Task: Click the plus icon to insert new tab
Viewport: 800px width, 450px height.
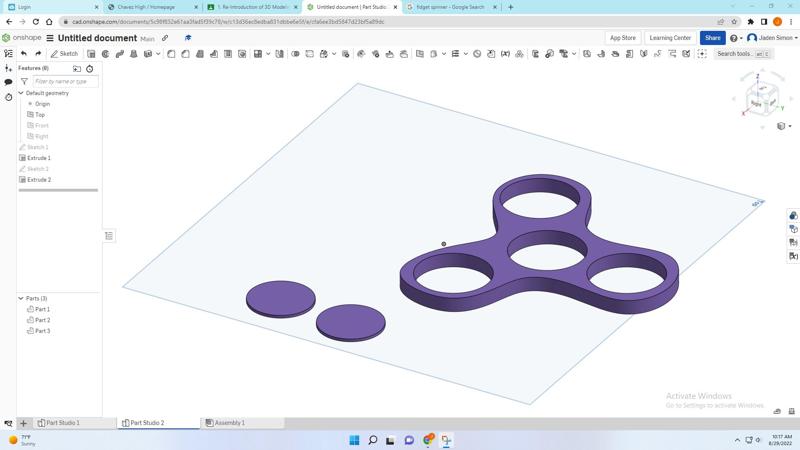Action: pos(23,423)
